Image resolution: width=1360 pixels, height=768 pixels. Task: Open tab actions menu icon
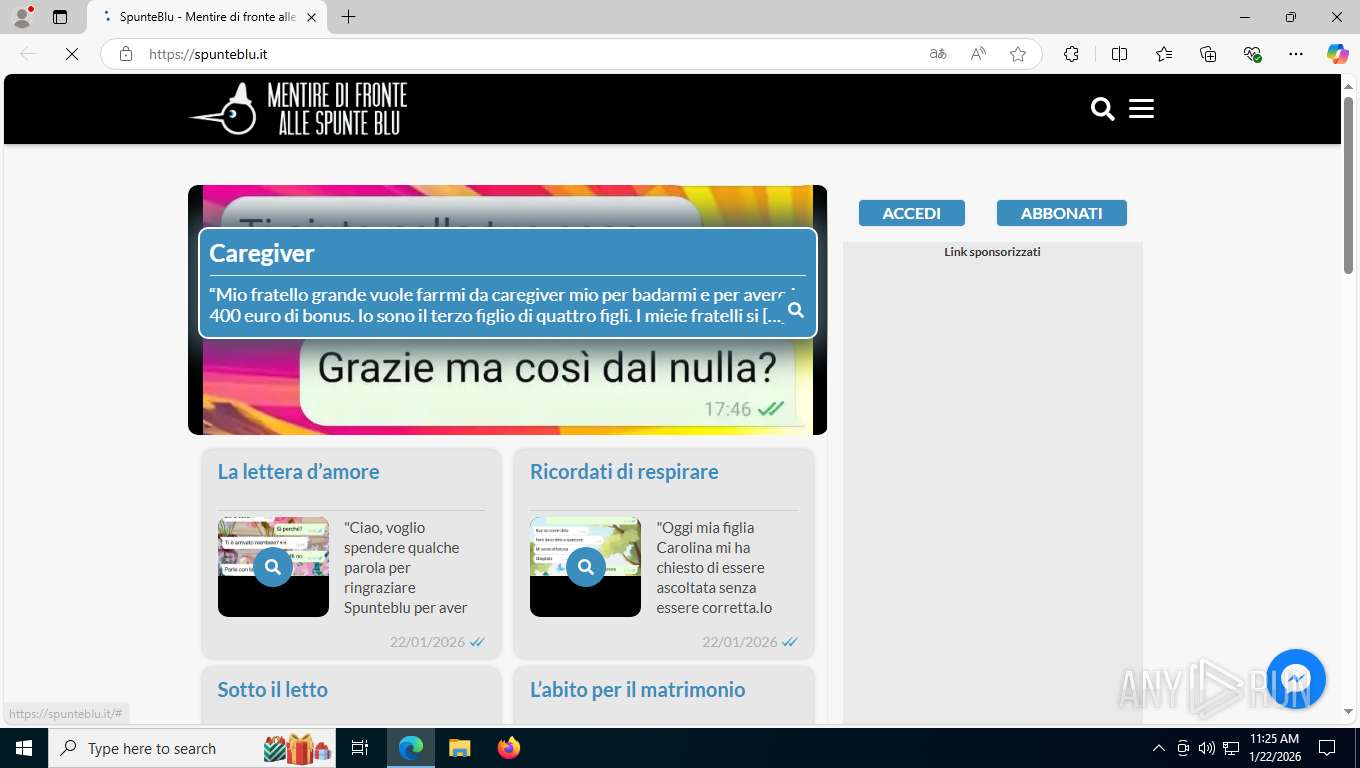click(60, 17)
